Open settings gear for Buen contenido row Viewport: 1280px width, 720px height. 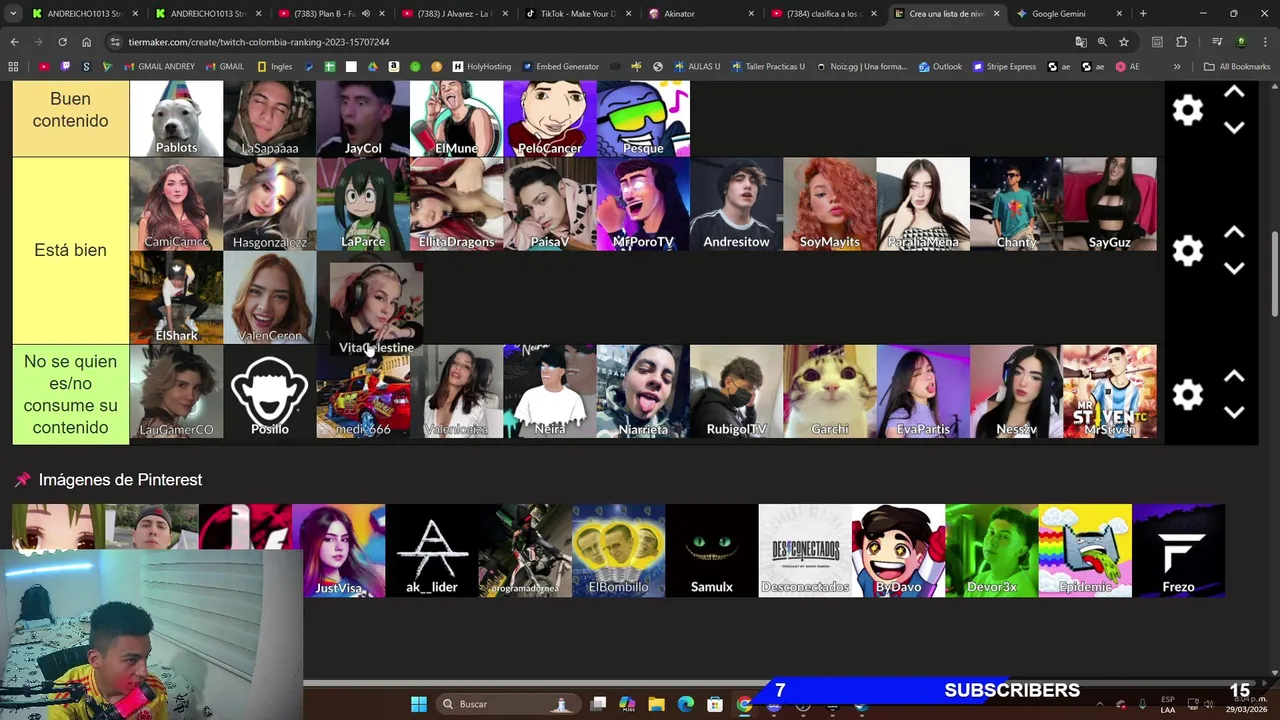(1187, 110)
